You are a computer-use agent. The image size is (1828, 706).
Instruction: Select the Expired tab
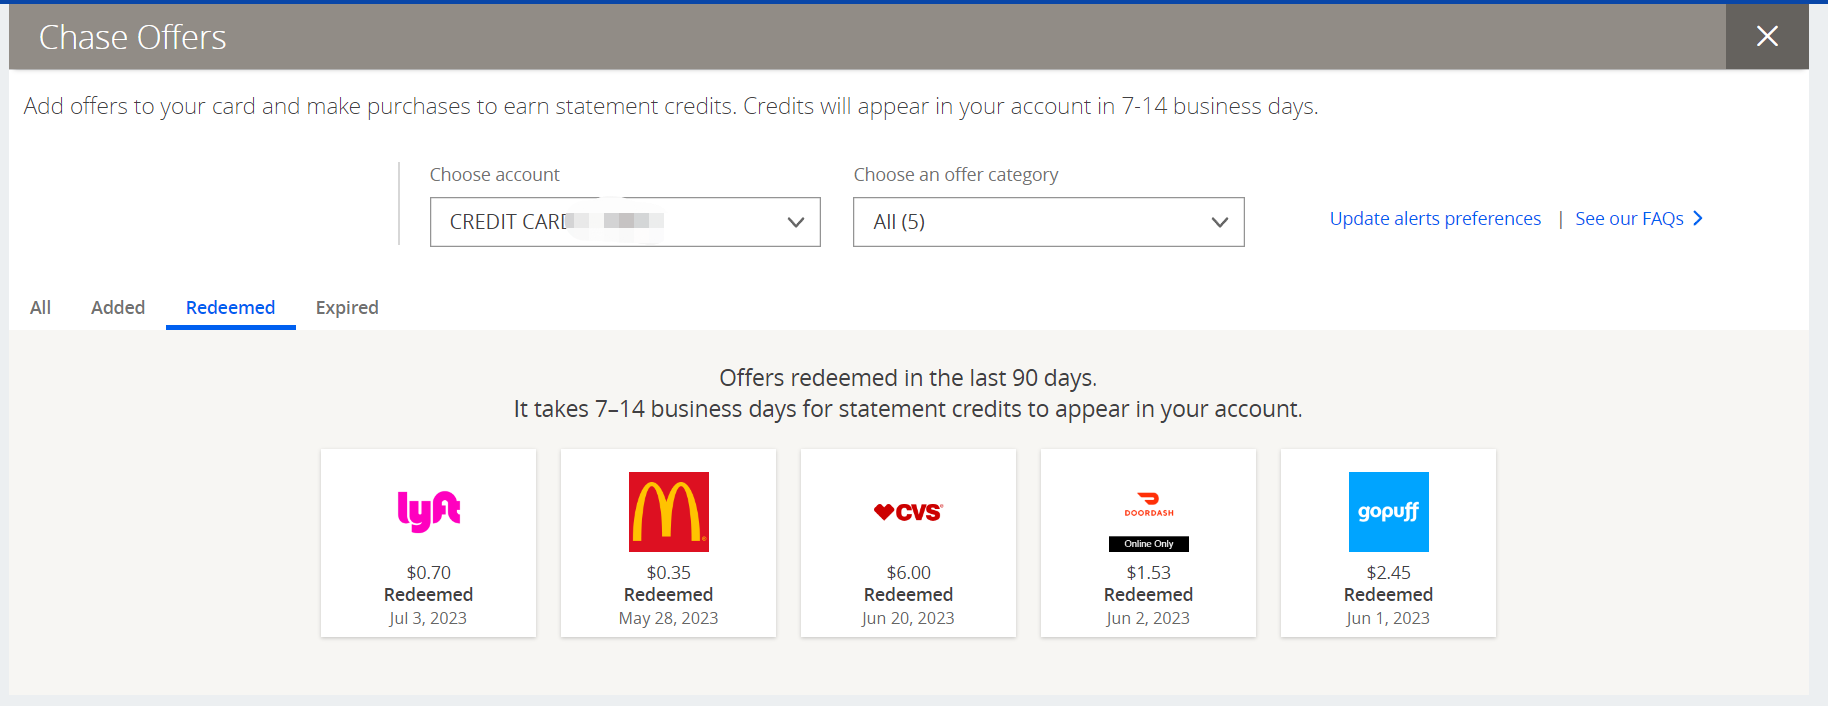[347, 307]
